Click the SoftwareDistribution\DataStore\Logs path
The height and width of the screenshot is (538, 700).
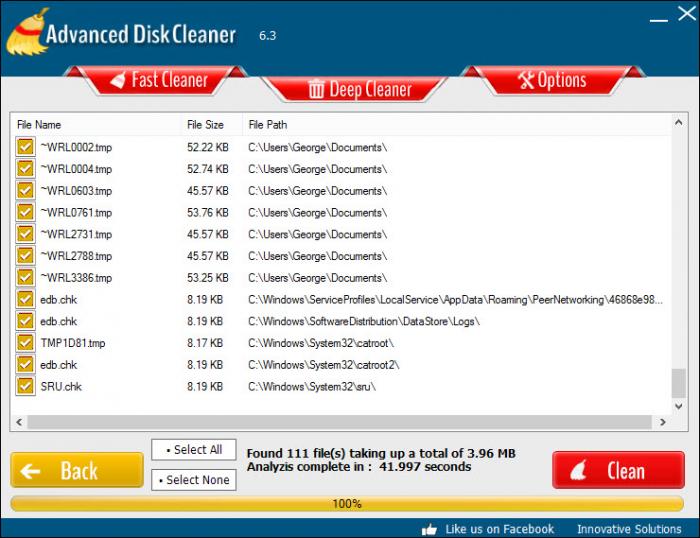click(364, 321)
